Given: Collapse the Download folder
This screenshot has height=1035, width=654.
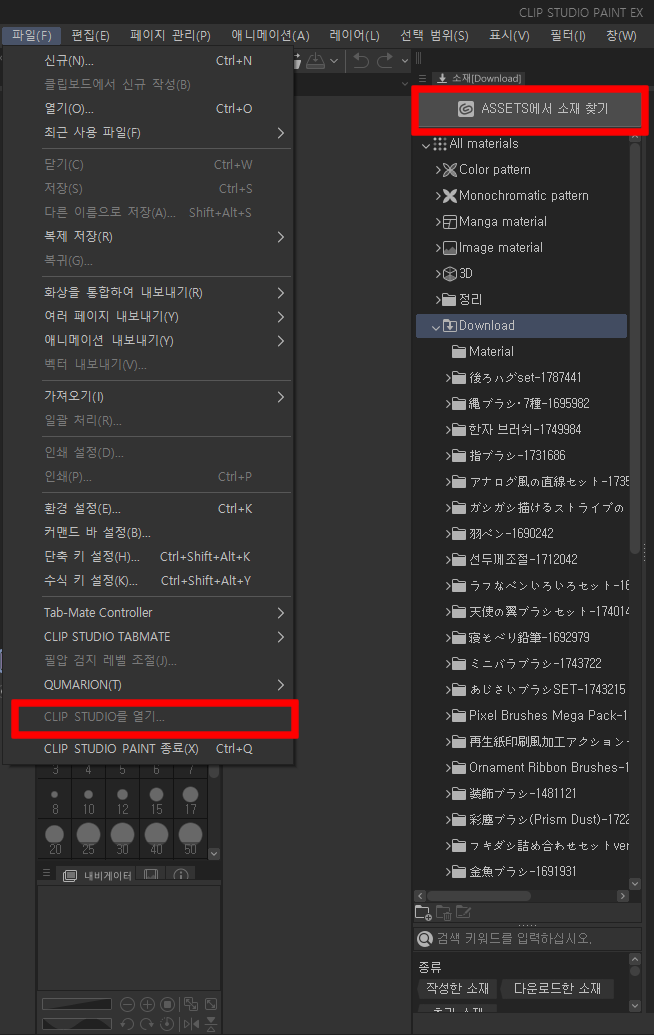Looking at the screenshot, I should (x=436, y=326).
